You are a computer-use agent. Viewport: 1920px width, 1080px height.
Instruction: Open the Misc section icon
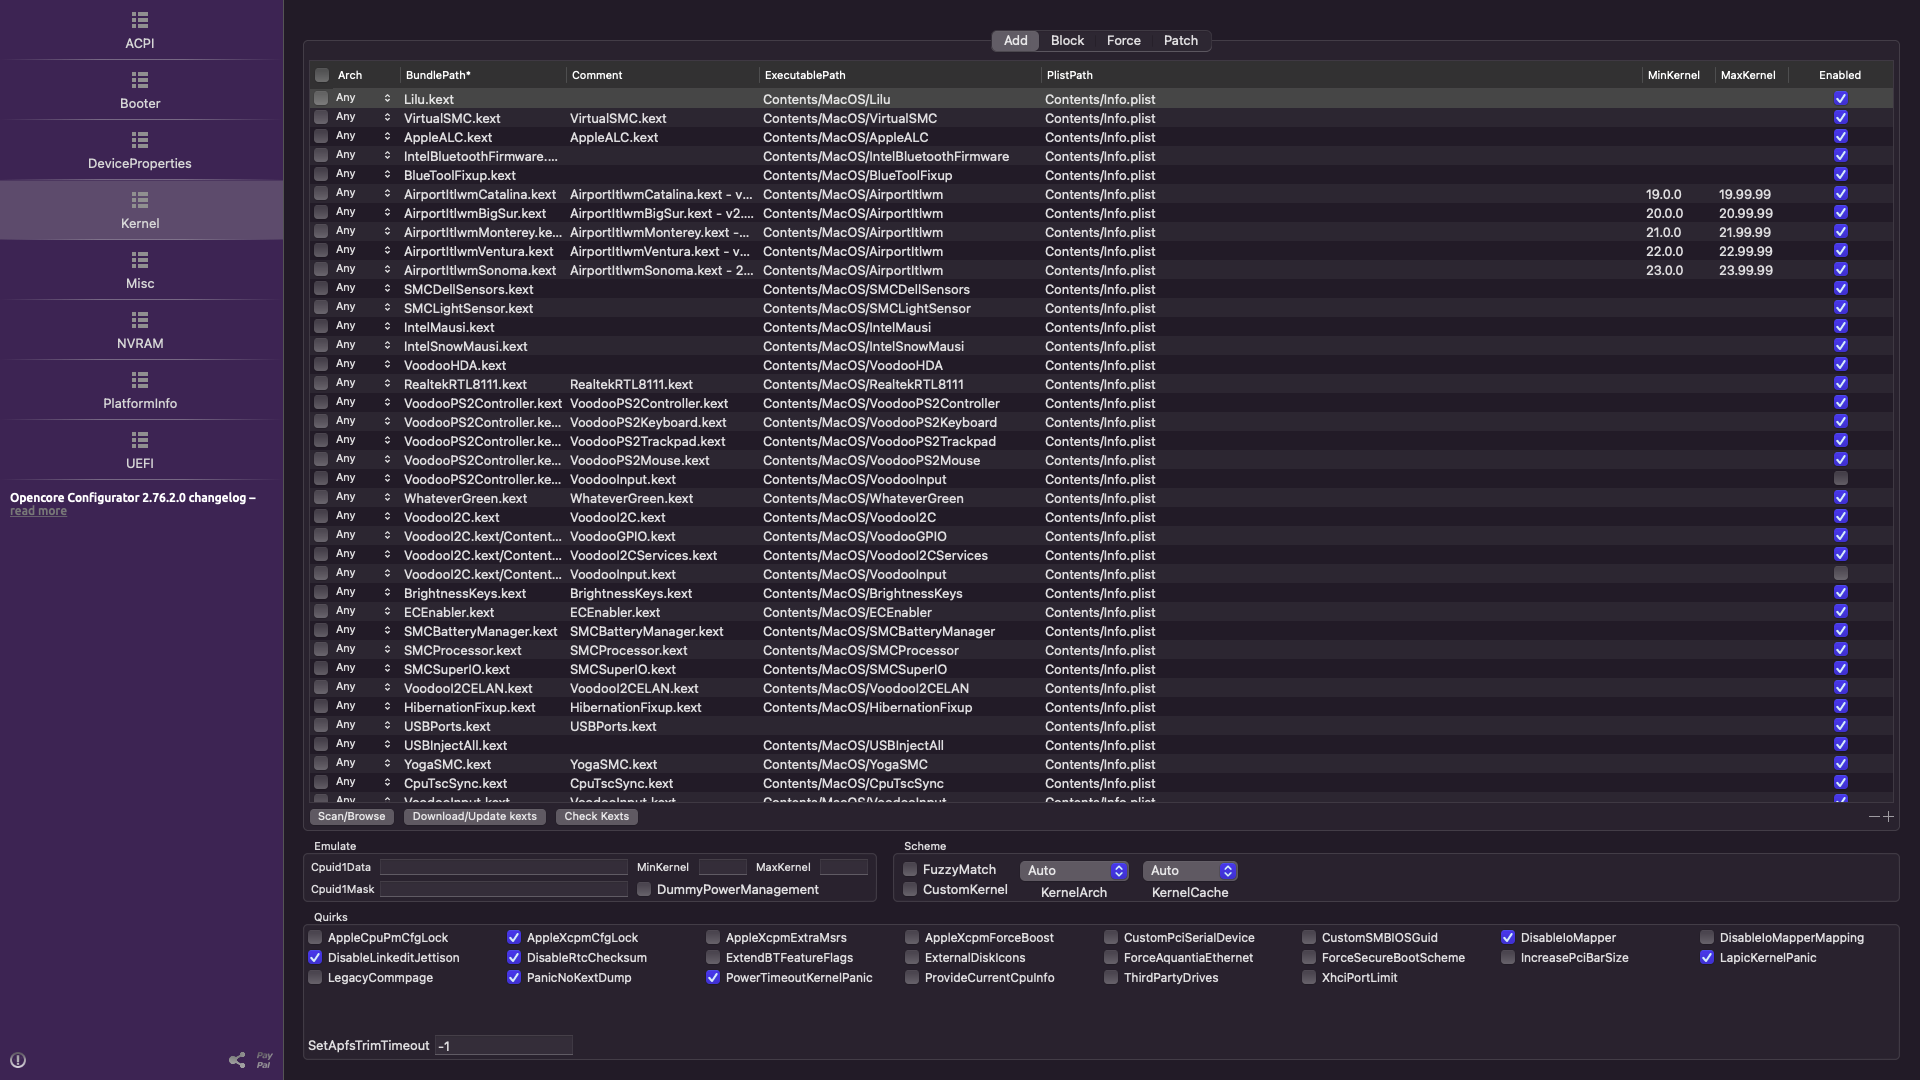[140, 260]
